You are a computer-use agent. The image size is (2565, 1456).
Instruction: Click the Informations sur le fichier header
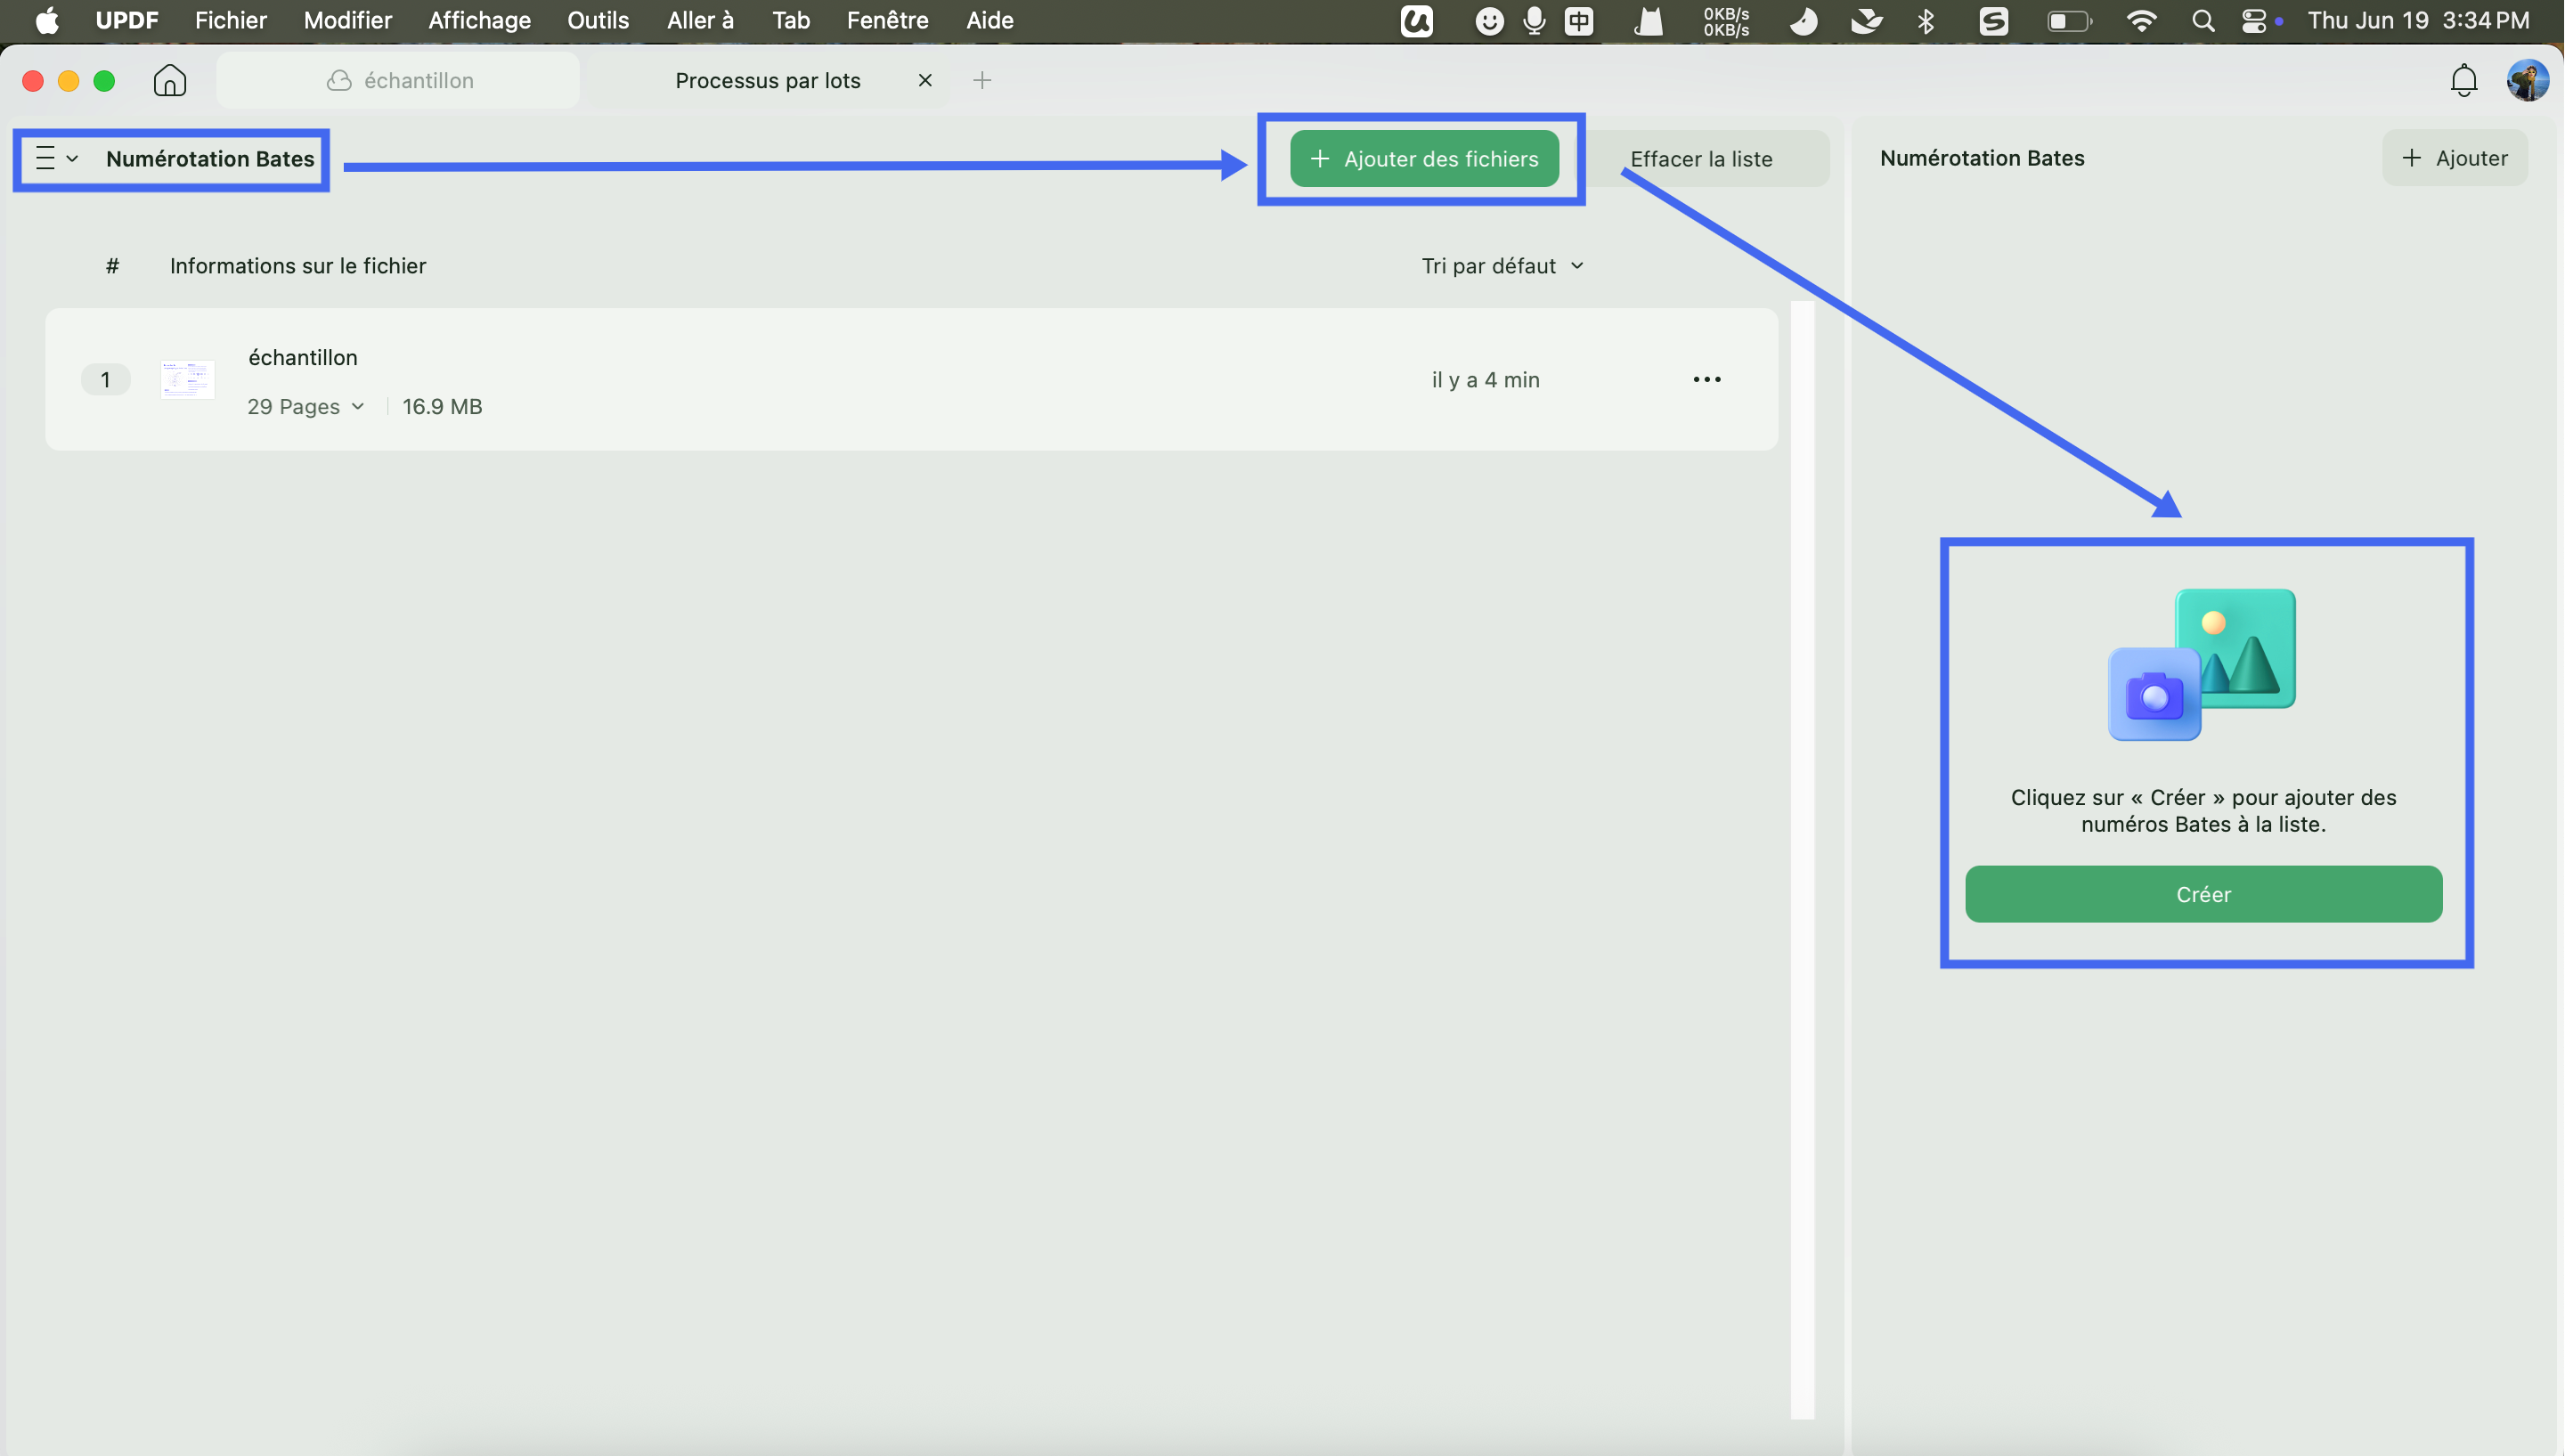pyautogui.click(x=298, y=266)
